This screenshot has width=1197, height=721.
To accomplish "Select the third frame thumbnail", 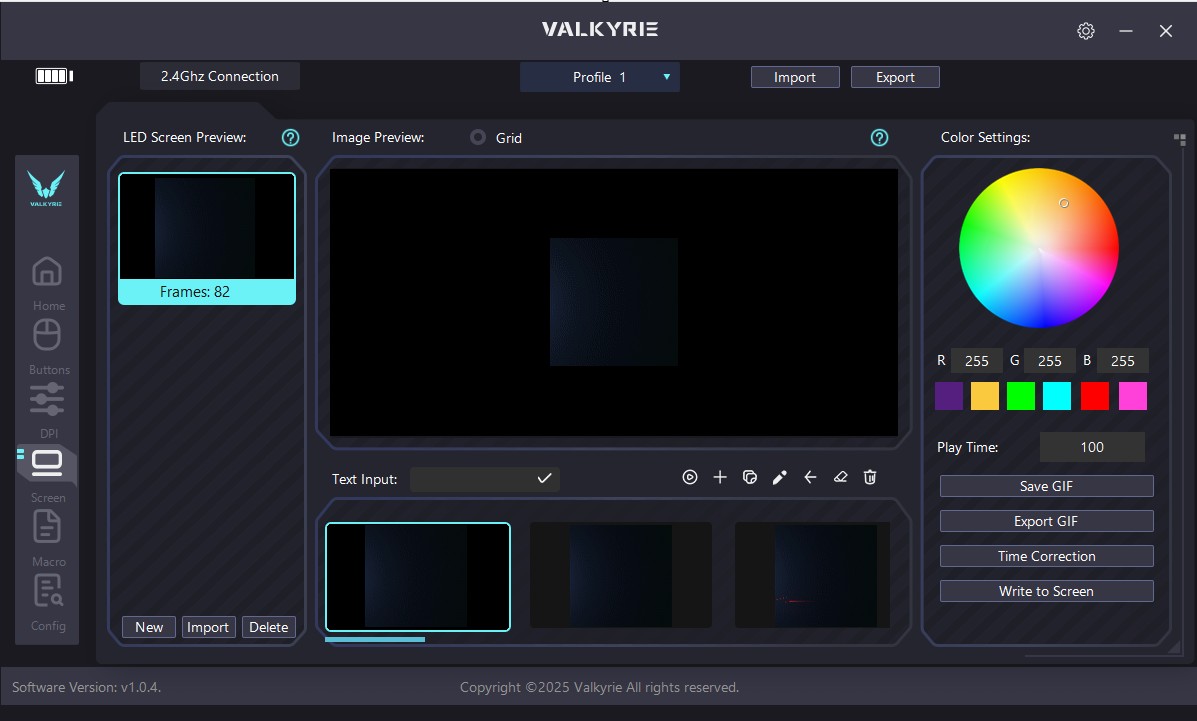I will (812, 576).
